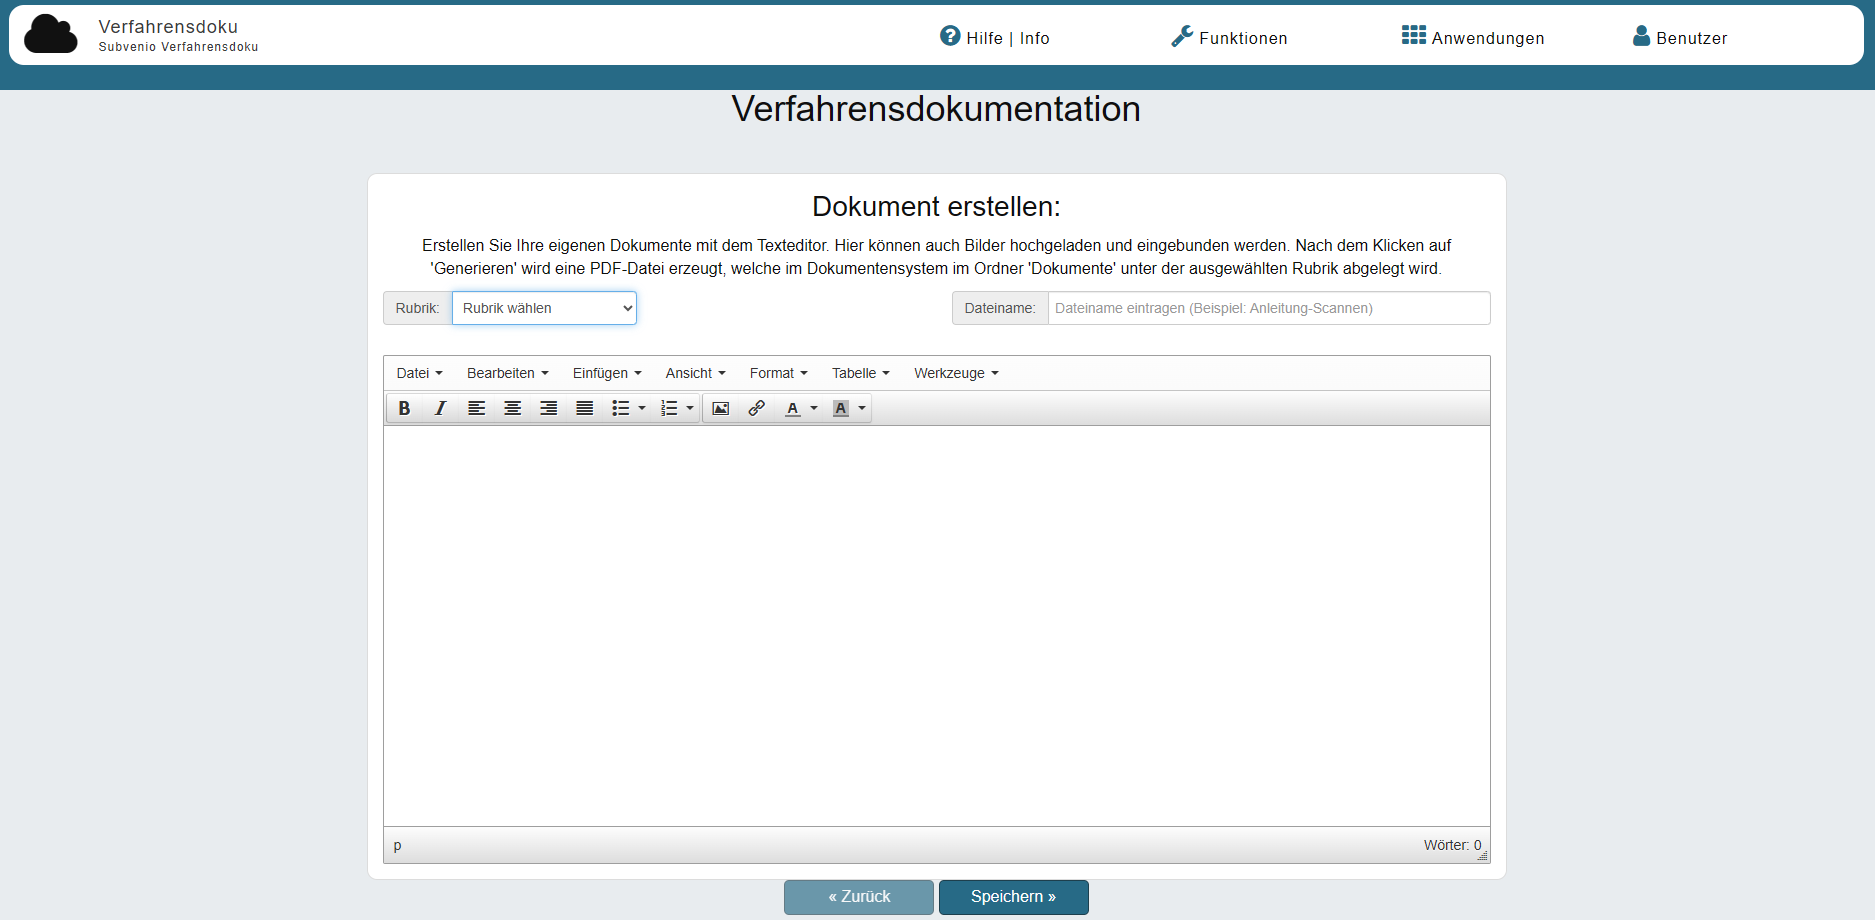Click the « Zurück button
Viewport: 1875px width, 920px height.
pos(859,897)
